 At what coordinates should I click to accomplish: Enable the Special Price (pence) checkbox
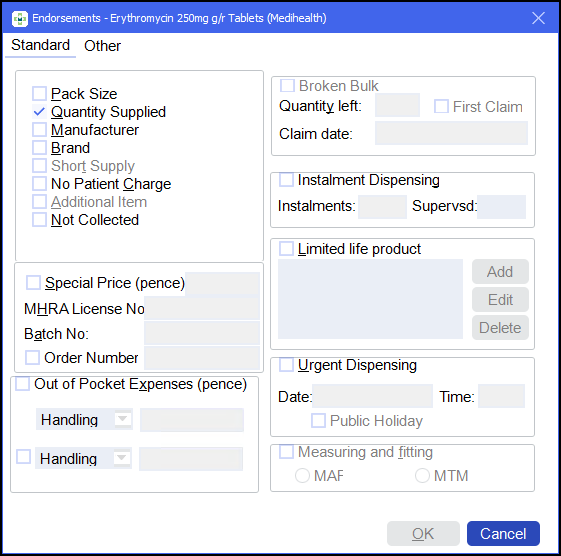(x=33, y=283)
